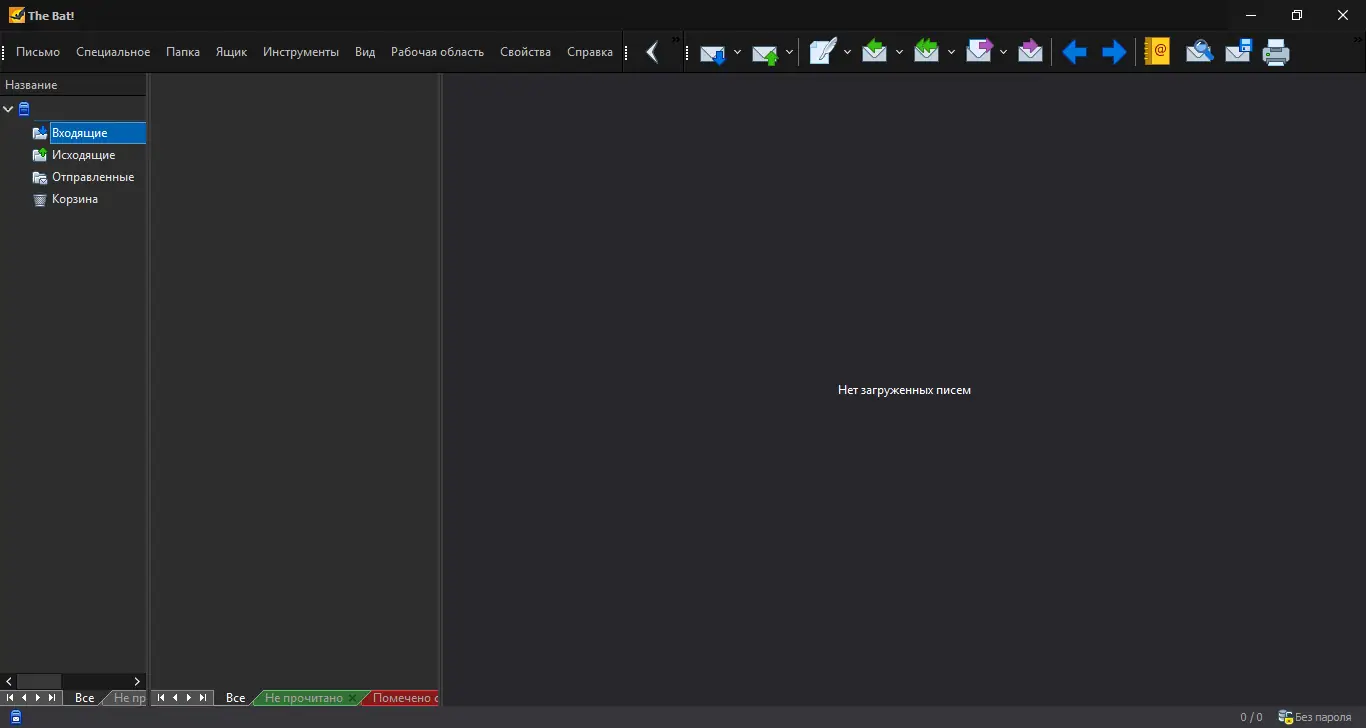Open dropdown next to send queued mail
The height and width of the screenshot is (728, 1366).
(x=789, y=52)
